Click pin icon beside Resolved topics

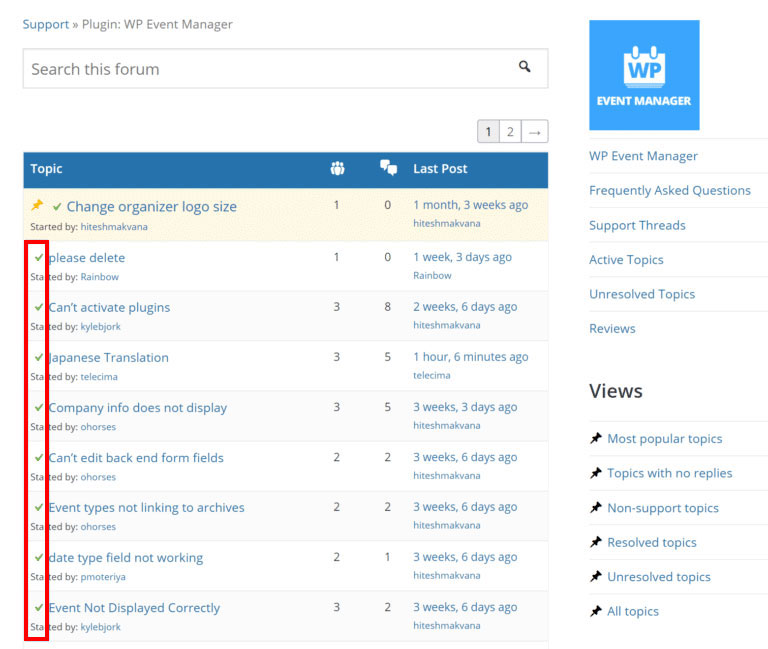coord(596,542)
